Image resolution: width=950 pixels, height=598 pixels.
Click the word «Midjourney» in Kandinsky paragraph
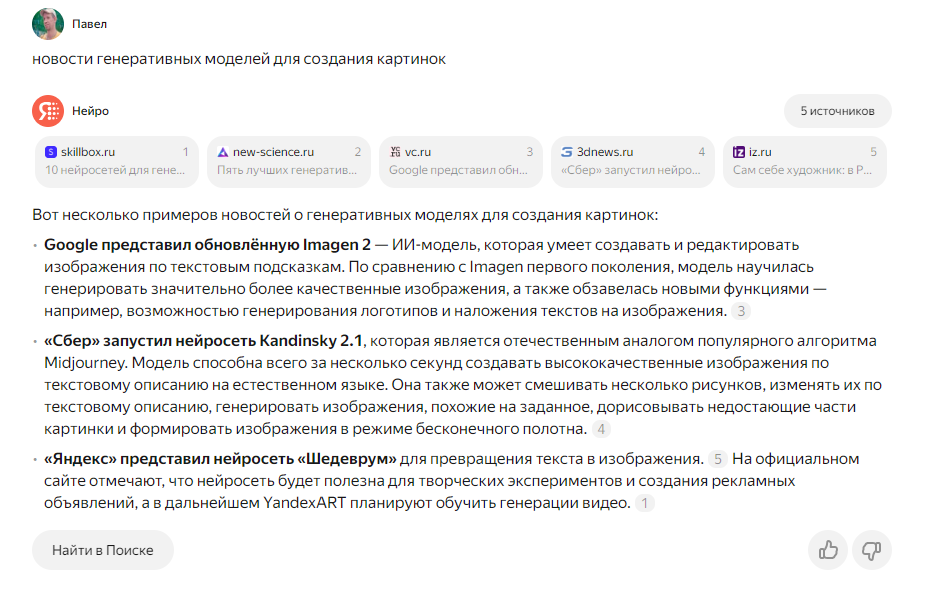click(85, 363)
